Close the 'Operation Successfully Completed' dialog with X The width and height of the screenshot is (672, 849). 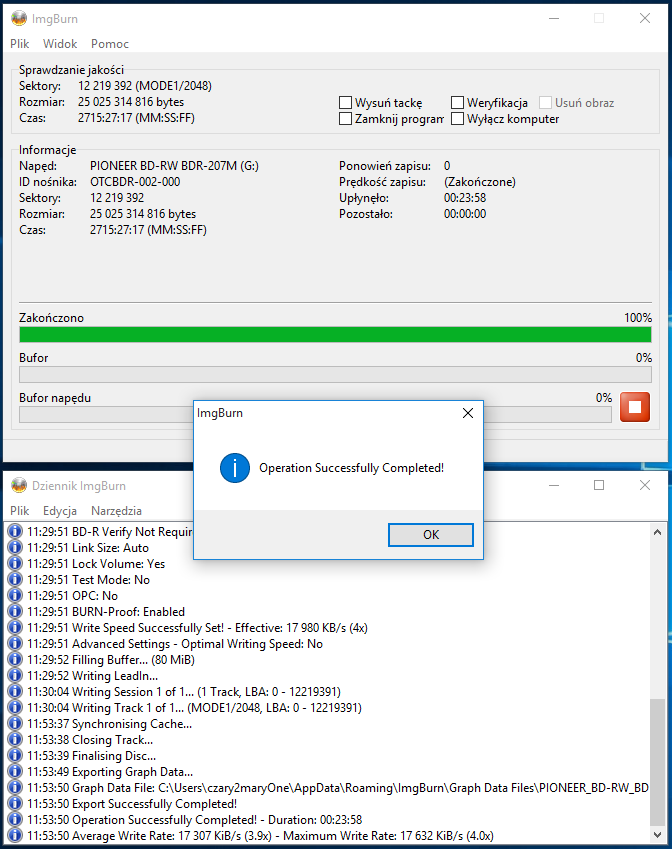click(468, 413)
